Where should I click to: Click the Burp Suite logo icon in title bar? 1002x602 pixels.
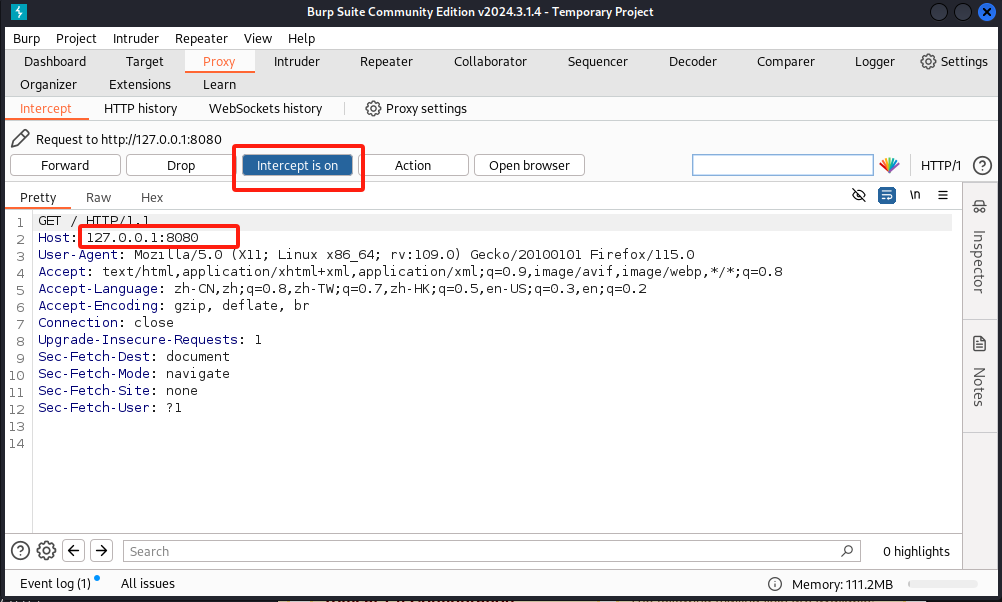tap(19, 12)
